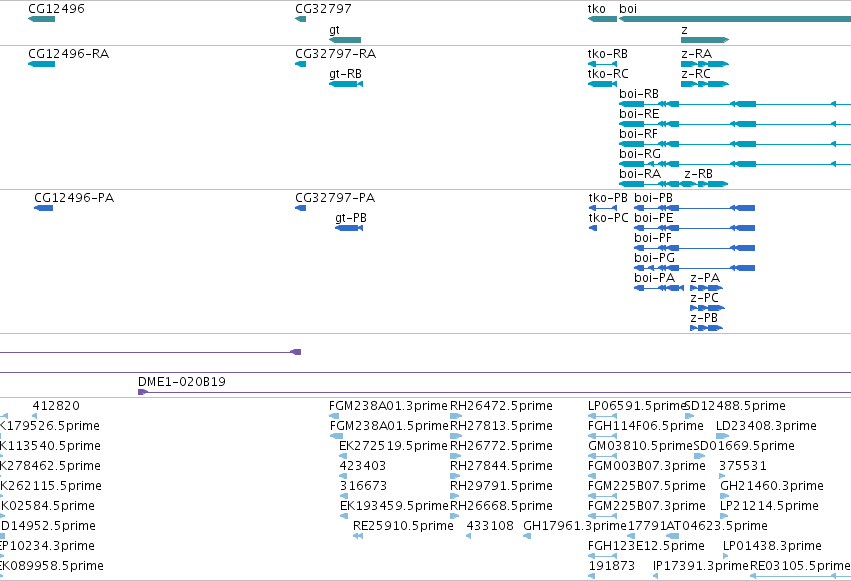Select the 'tko-PC' protein label
This screenshot has width=851, height=581.
coord(608,218)
